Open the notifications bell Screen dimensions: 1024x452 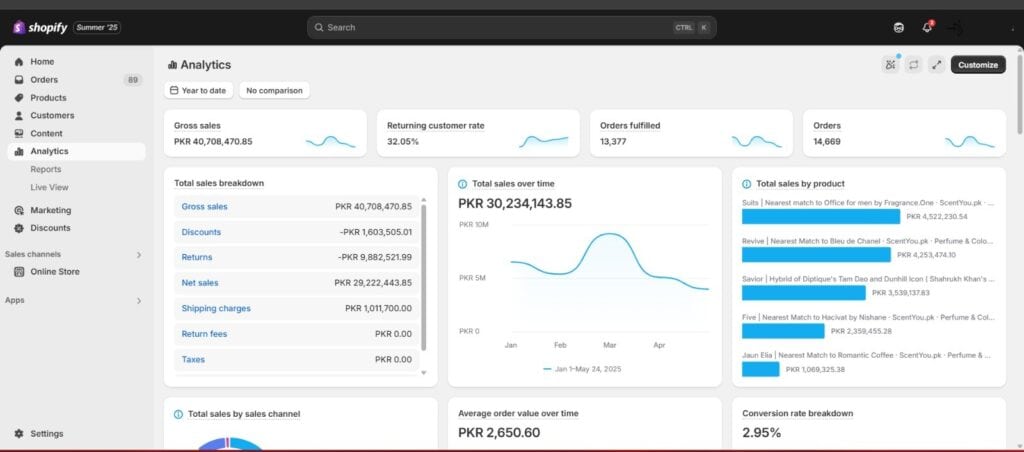click(x=927, y=27)
